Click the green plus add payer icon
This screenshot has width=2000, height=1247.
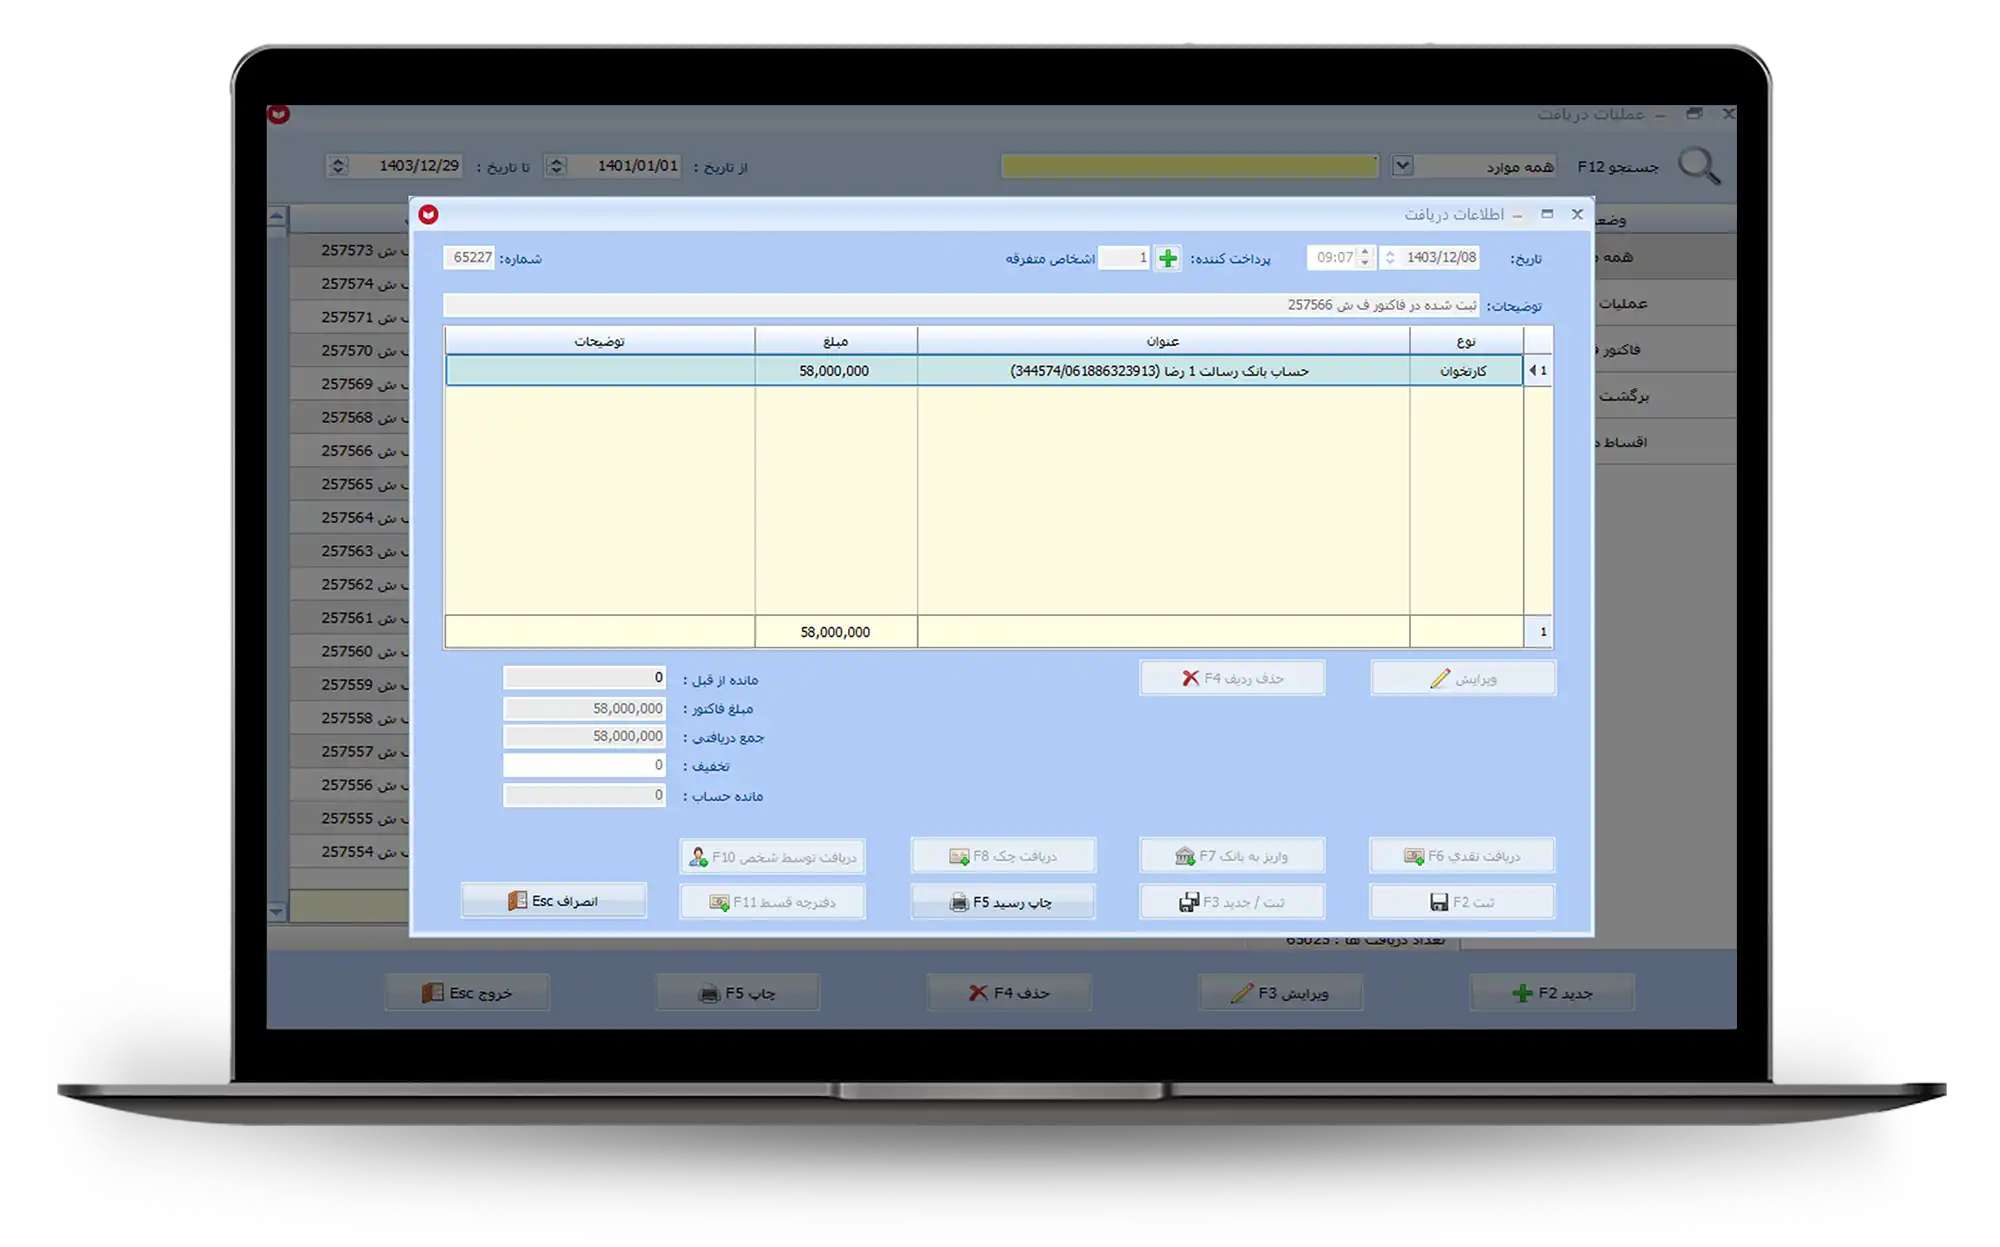(1167, 259)
